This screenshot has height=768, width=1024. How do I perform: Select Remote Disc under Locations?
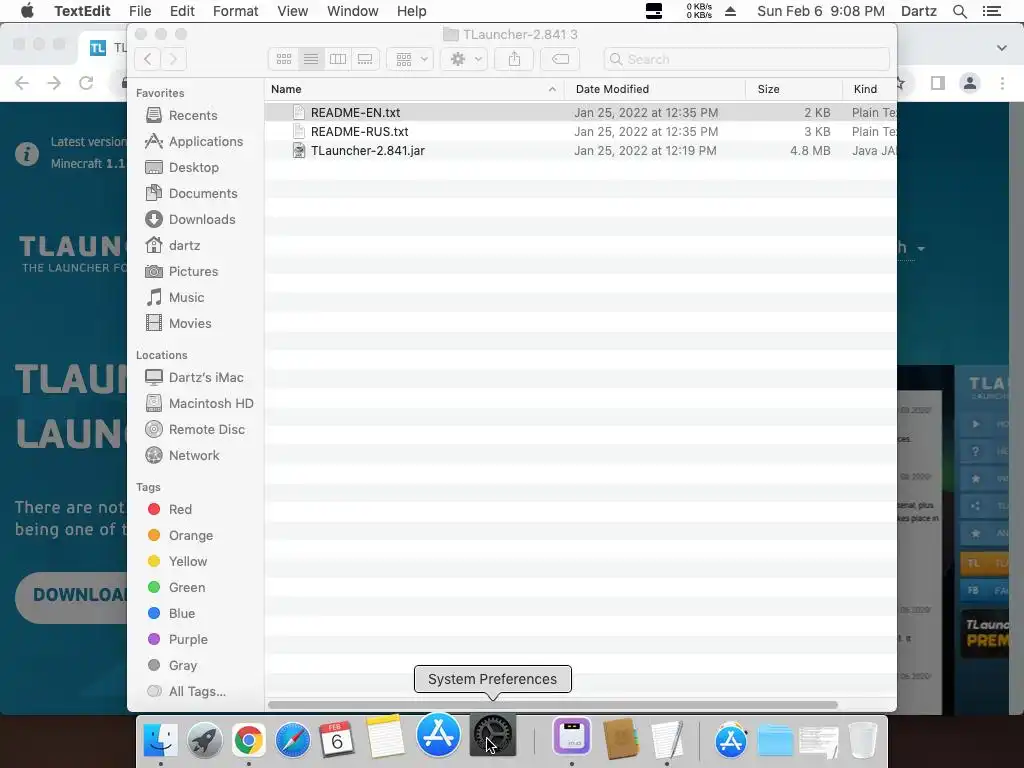(195, 430)
